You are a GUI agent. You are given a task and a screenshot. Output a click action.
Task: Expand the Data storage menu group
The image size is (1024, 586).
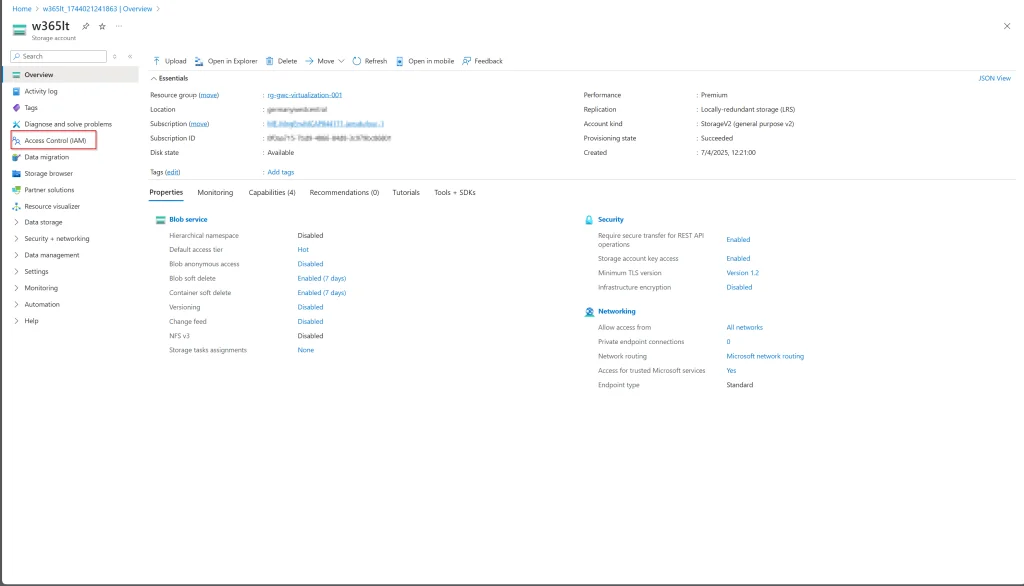16,222
